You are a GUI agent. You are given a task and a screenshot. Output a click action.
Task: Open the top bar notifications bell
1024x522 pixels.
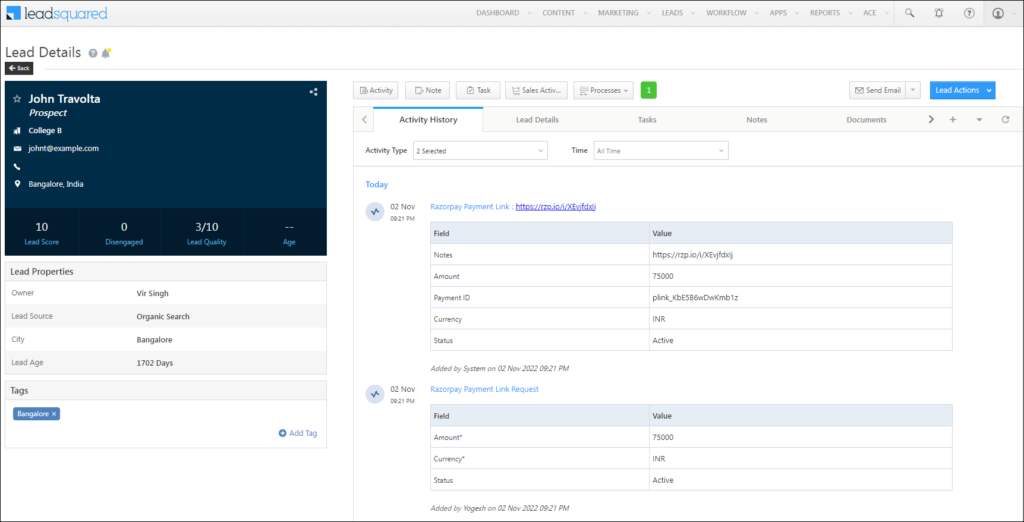pyautogui.click(x=938, y=13)
